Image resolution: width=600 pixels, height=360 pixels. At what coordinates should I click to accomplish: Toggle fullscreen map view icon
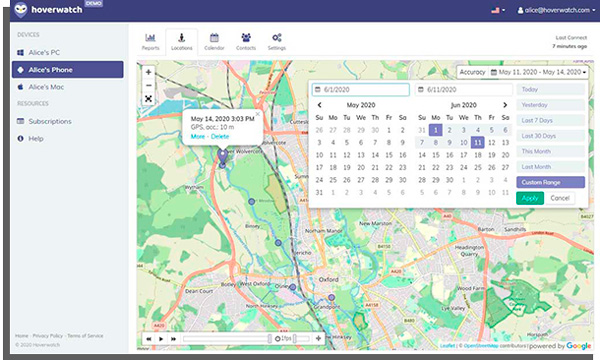pos(148,99)
